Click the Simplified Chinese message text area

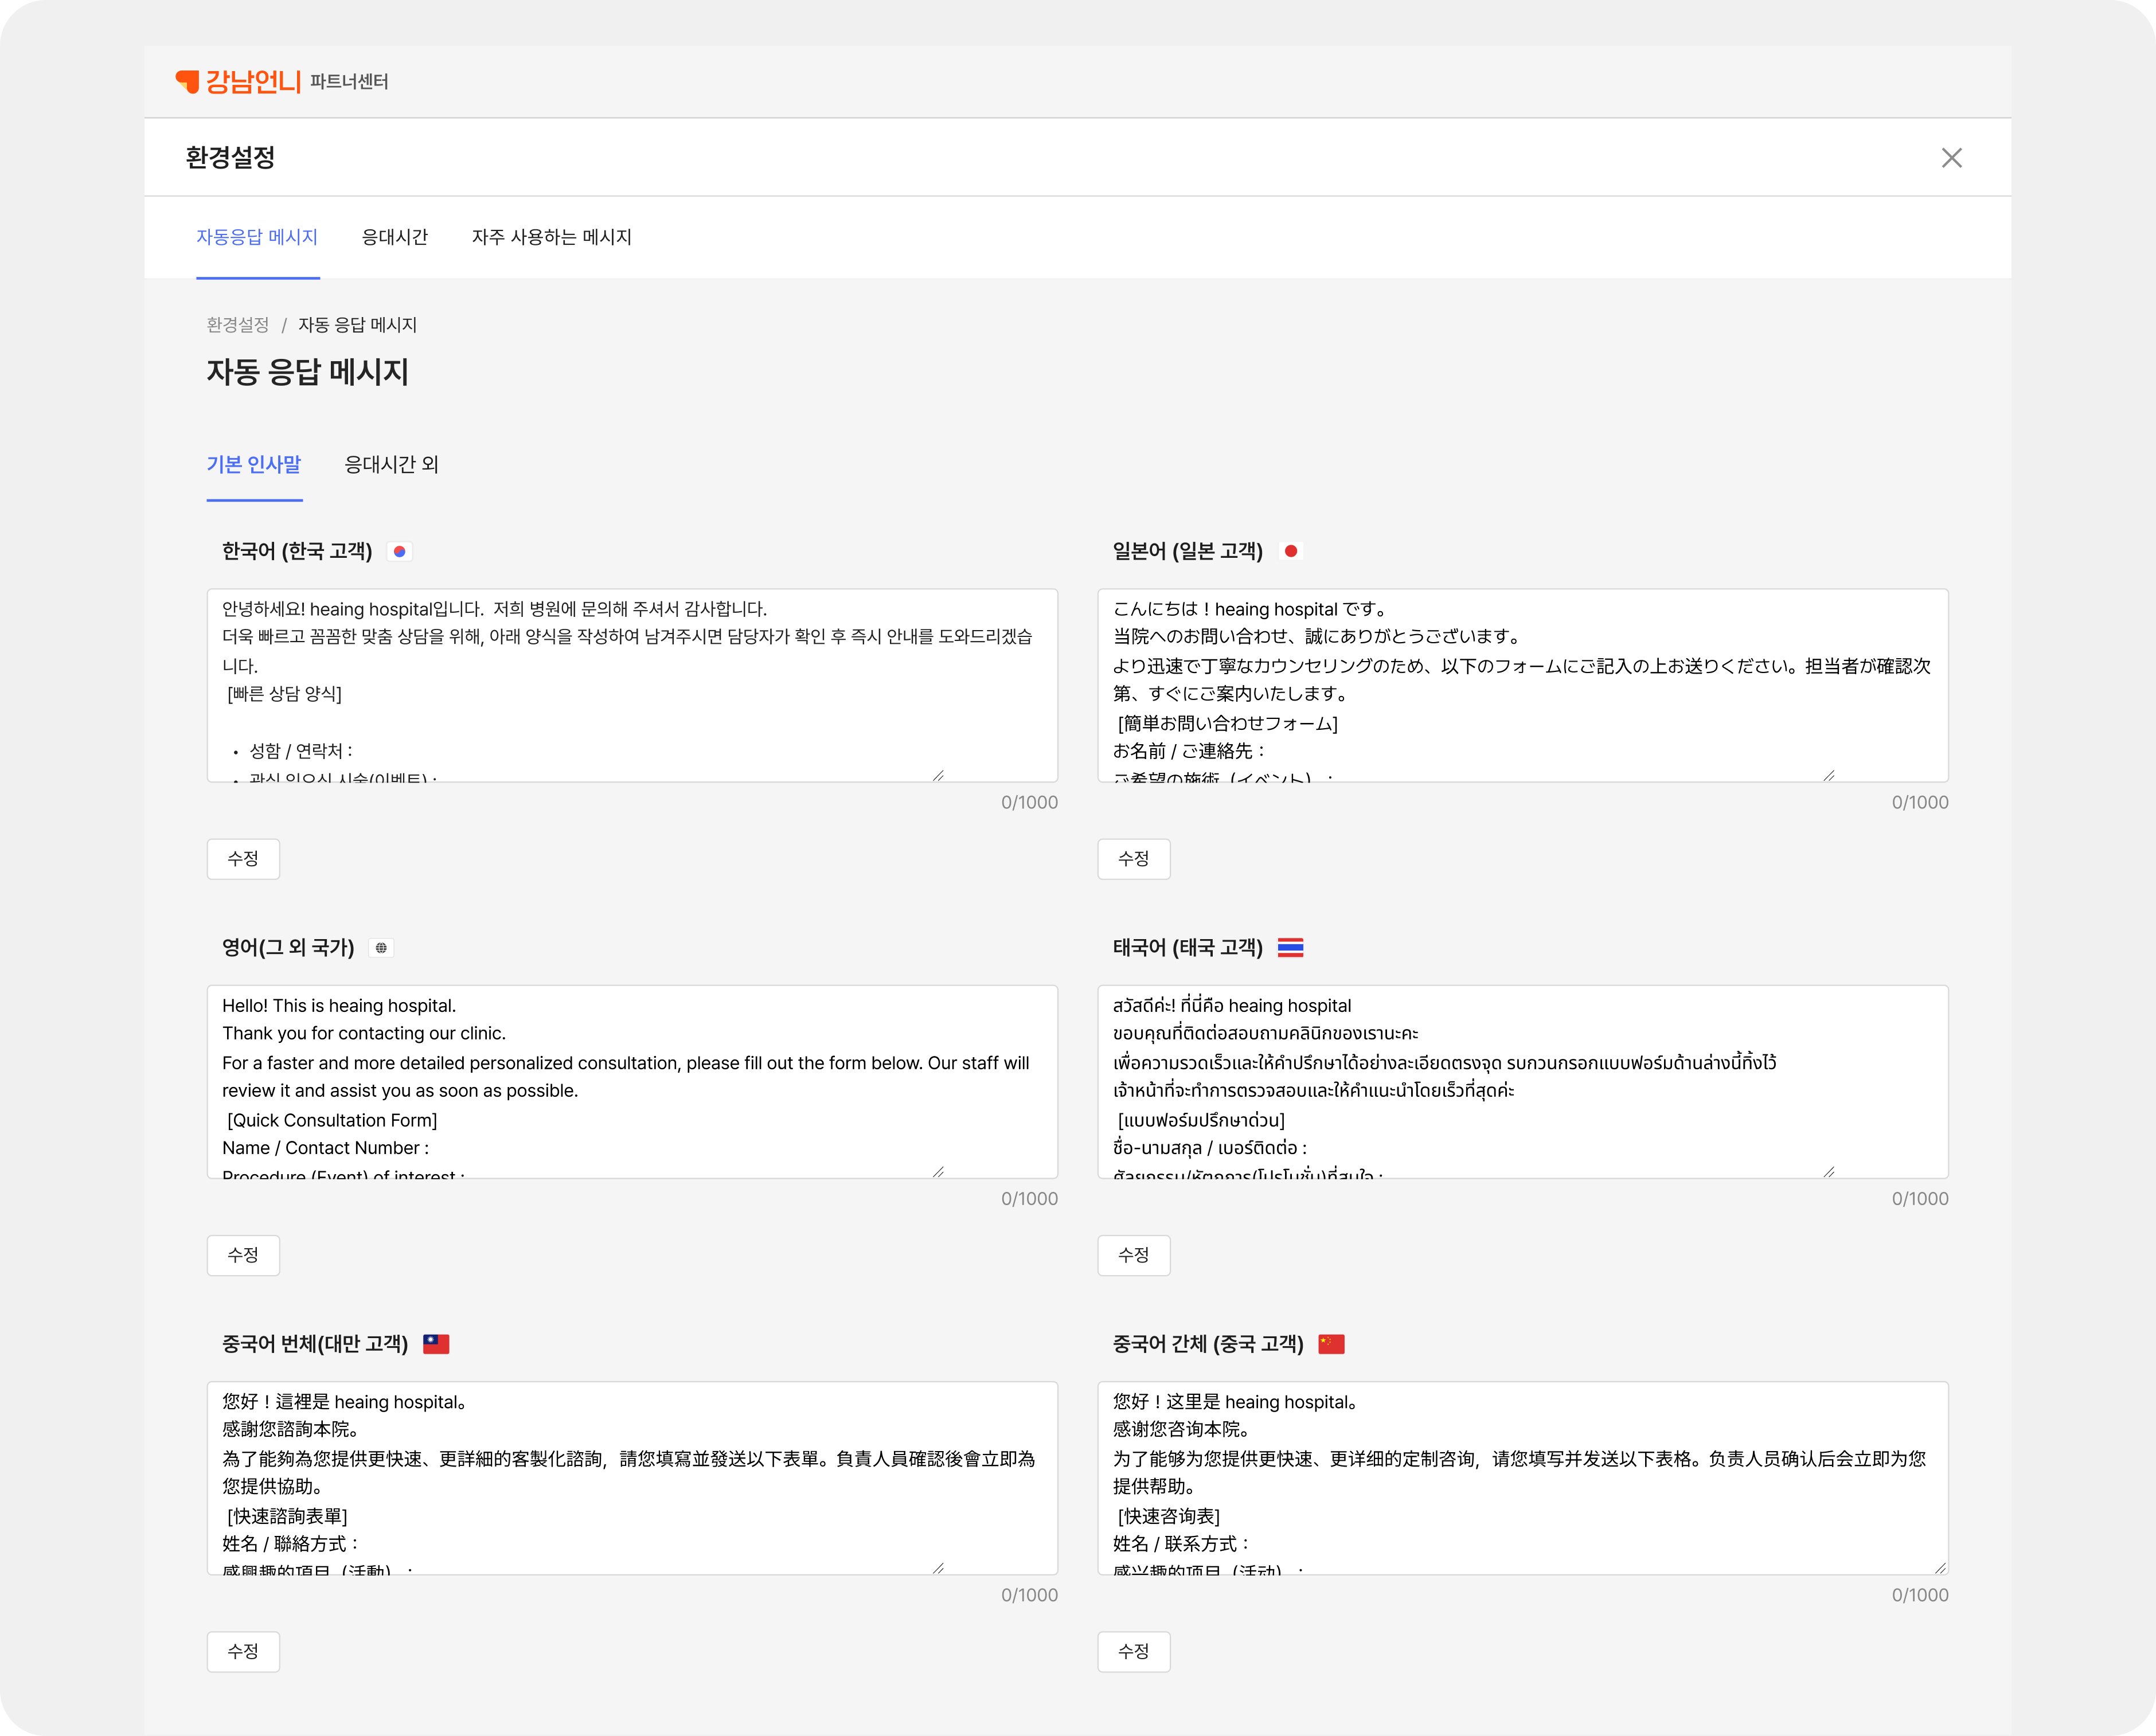point(1522,1478)
